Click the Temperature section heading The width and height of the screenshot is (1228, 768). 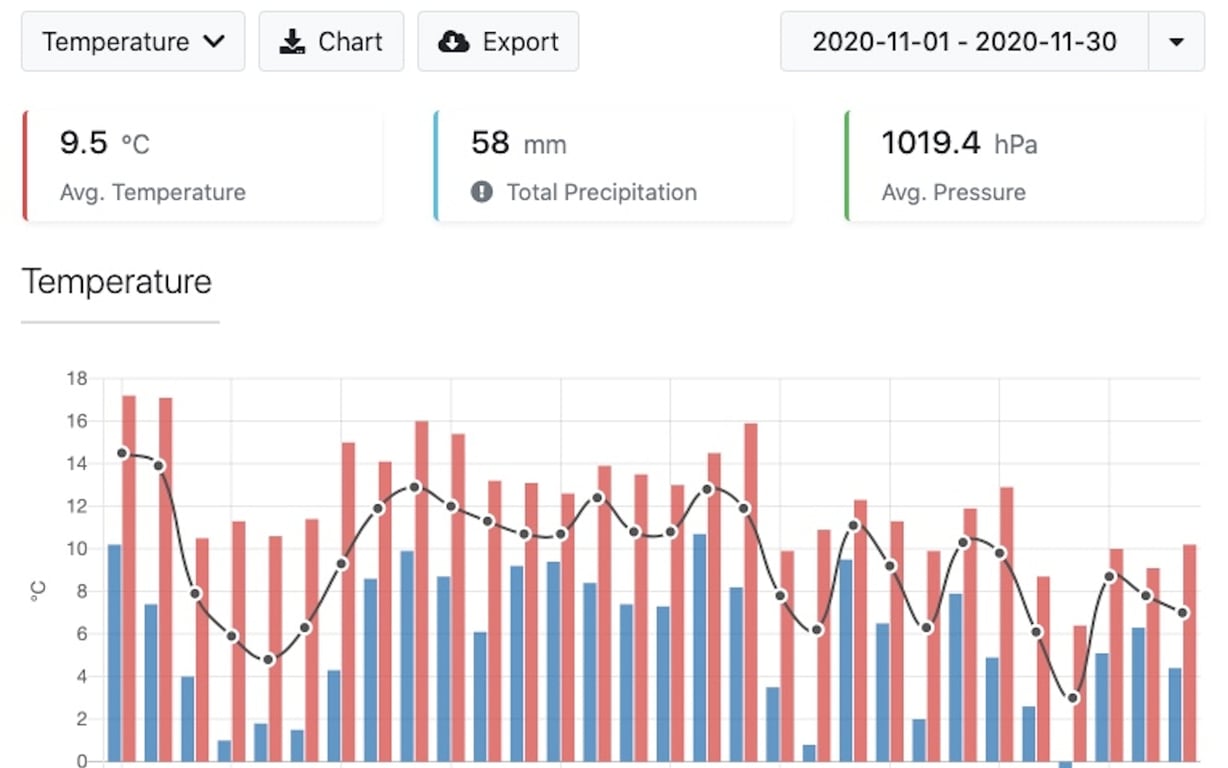pos(117,282)
